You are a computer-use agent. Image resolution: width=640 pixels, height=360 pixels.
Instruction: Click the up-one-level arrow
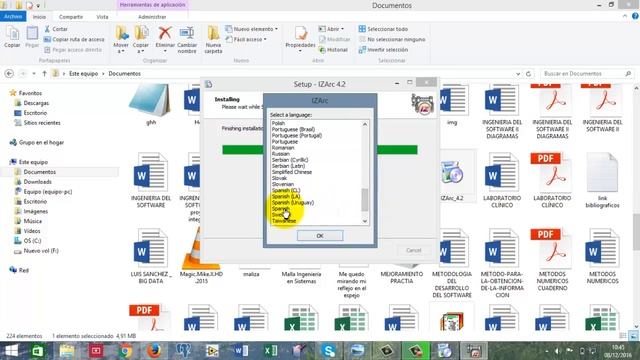(x=44, y=73)
